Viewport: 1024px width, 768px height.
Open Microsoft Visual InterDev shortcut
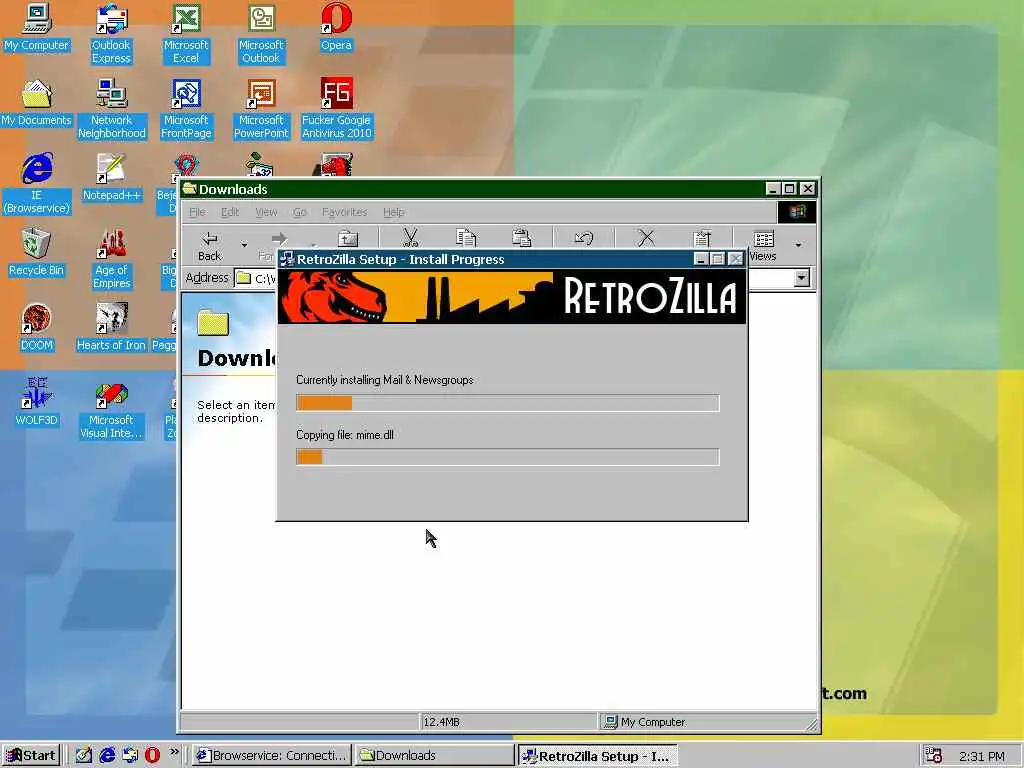coord(111,409)
